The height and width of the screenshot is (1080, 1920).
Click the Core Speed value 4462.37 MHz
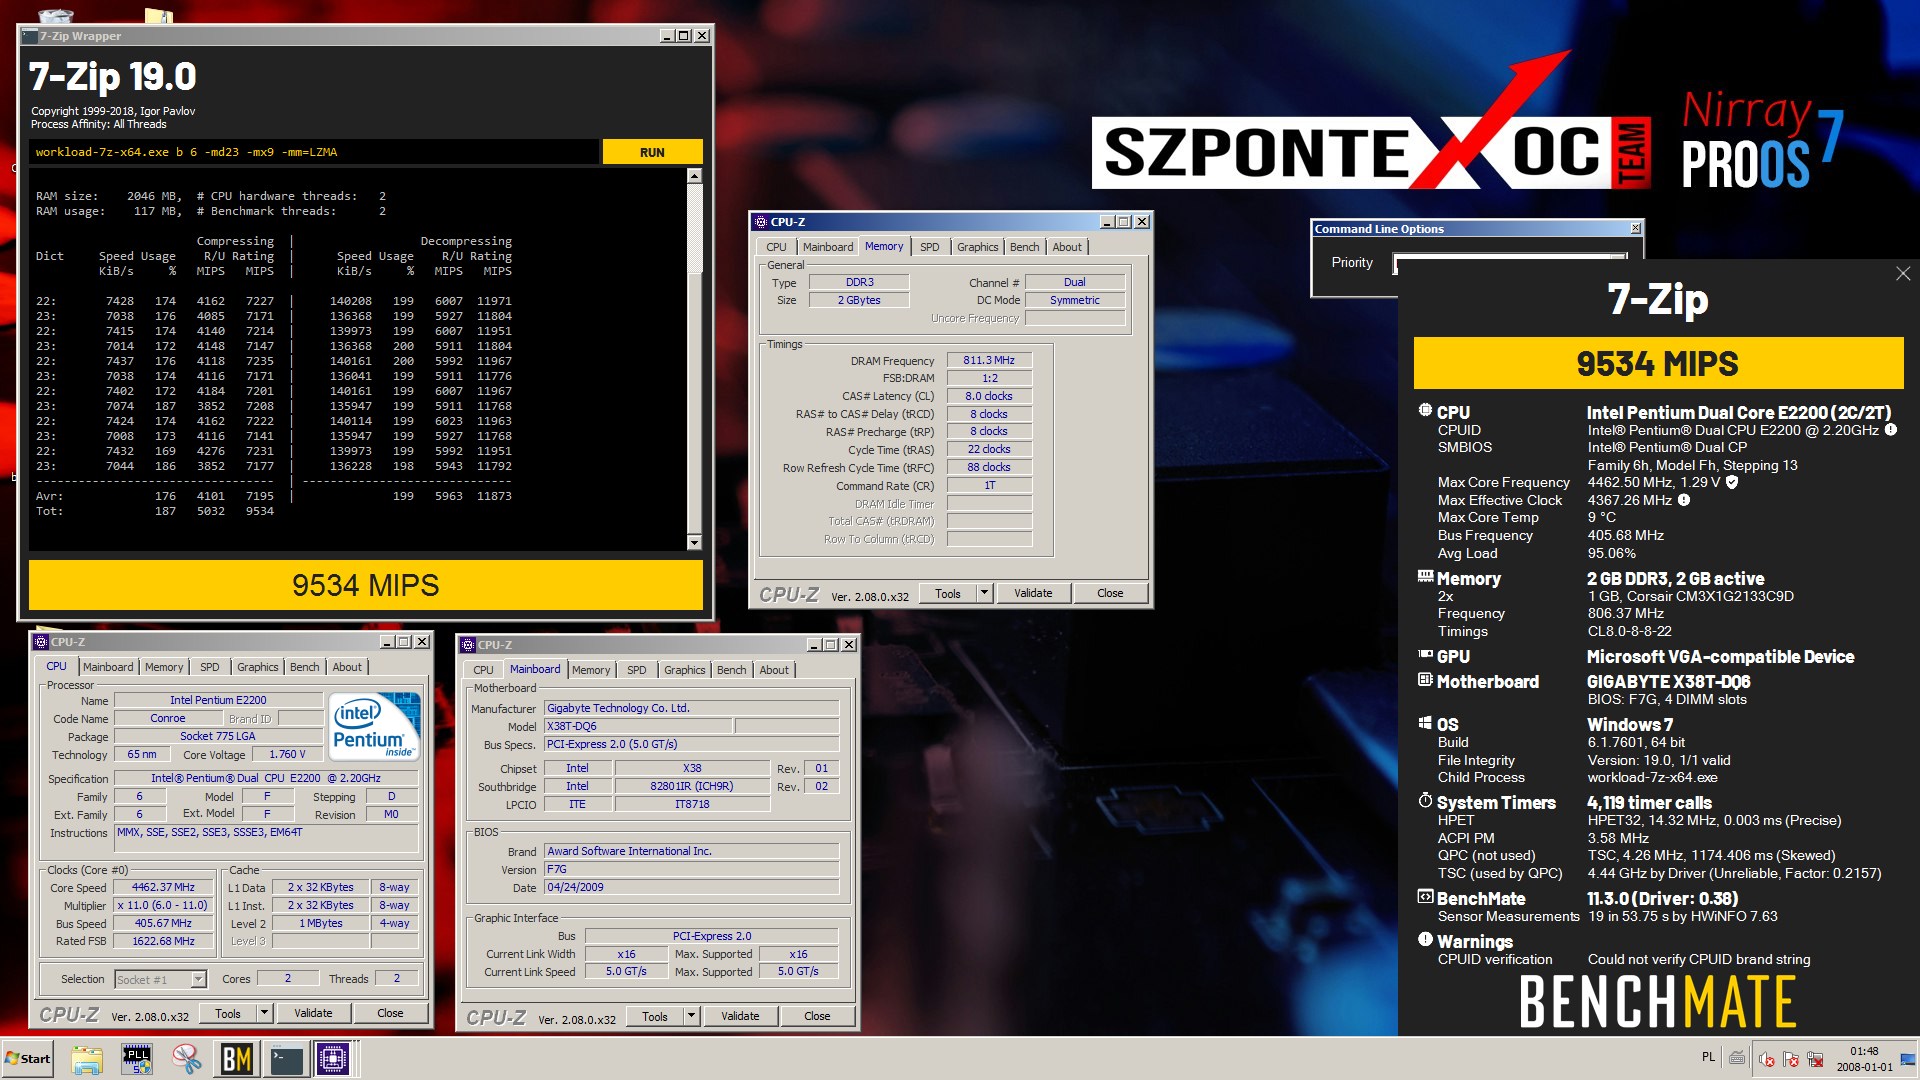(163, 887)
